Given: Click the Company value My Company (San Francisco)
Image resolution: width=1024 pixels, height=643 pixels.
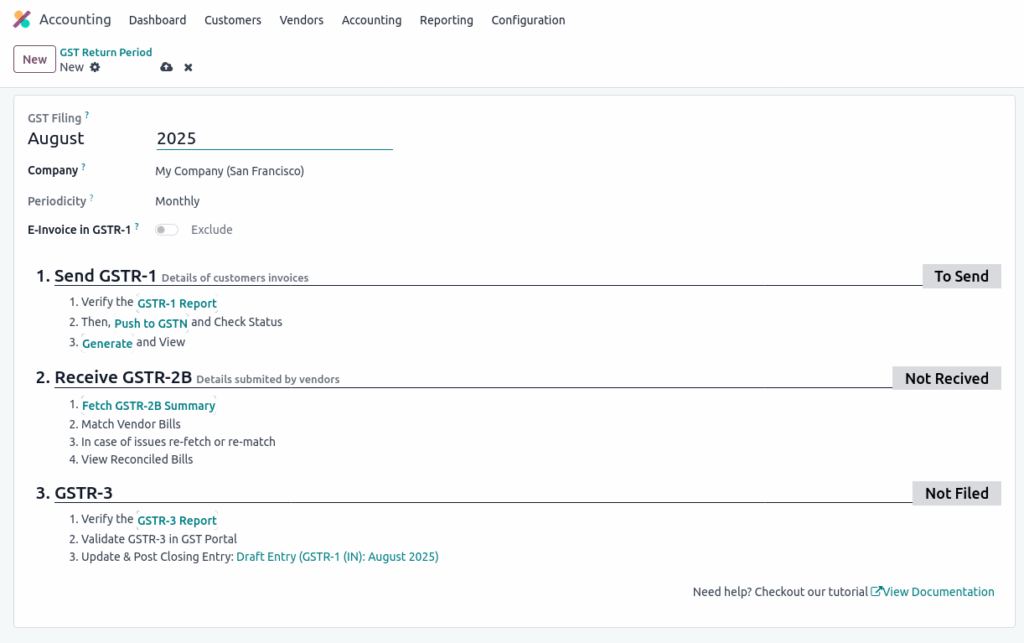Looking at the screenshot, I should (230, 171).
